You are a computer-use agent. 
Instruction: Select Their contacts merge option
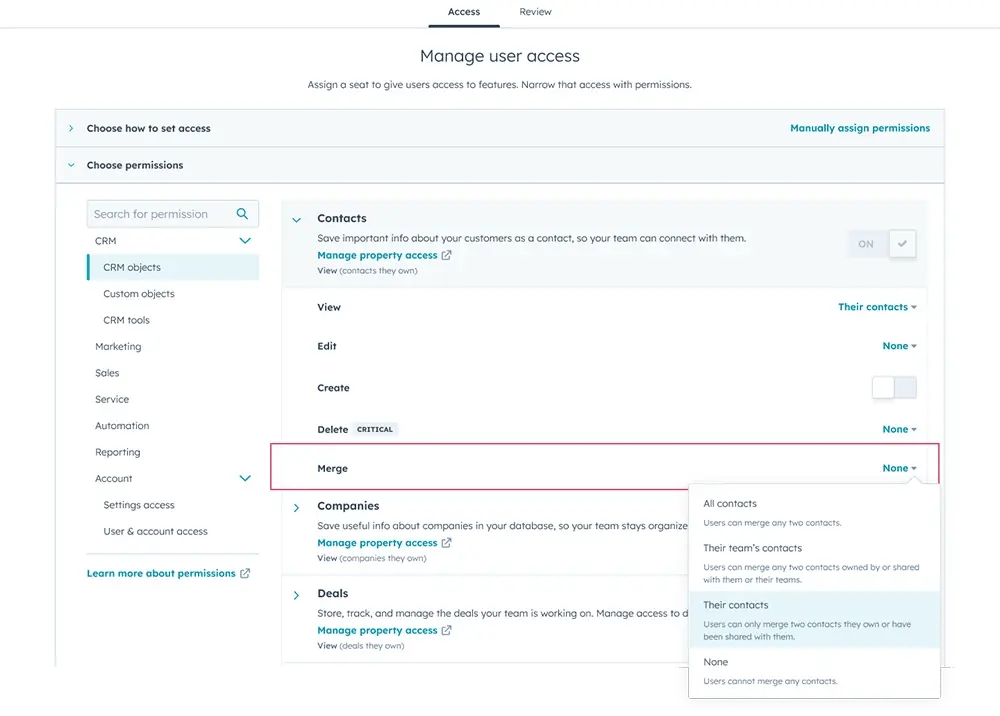(814, 620)
